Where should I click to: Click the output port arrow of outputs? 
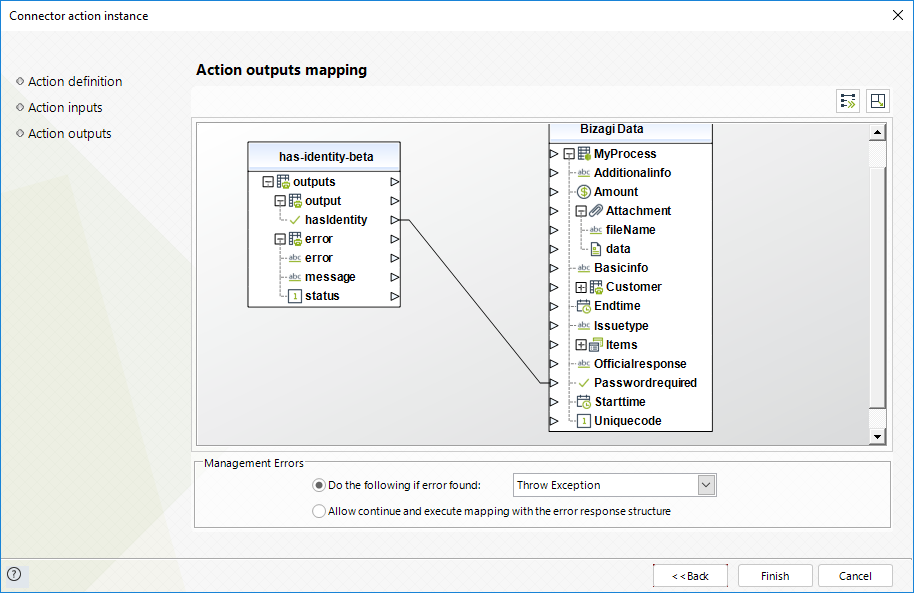395,182
